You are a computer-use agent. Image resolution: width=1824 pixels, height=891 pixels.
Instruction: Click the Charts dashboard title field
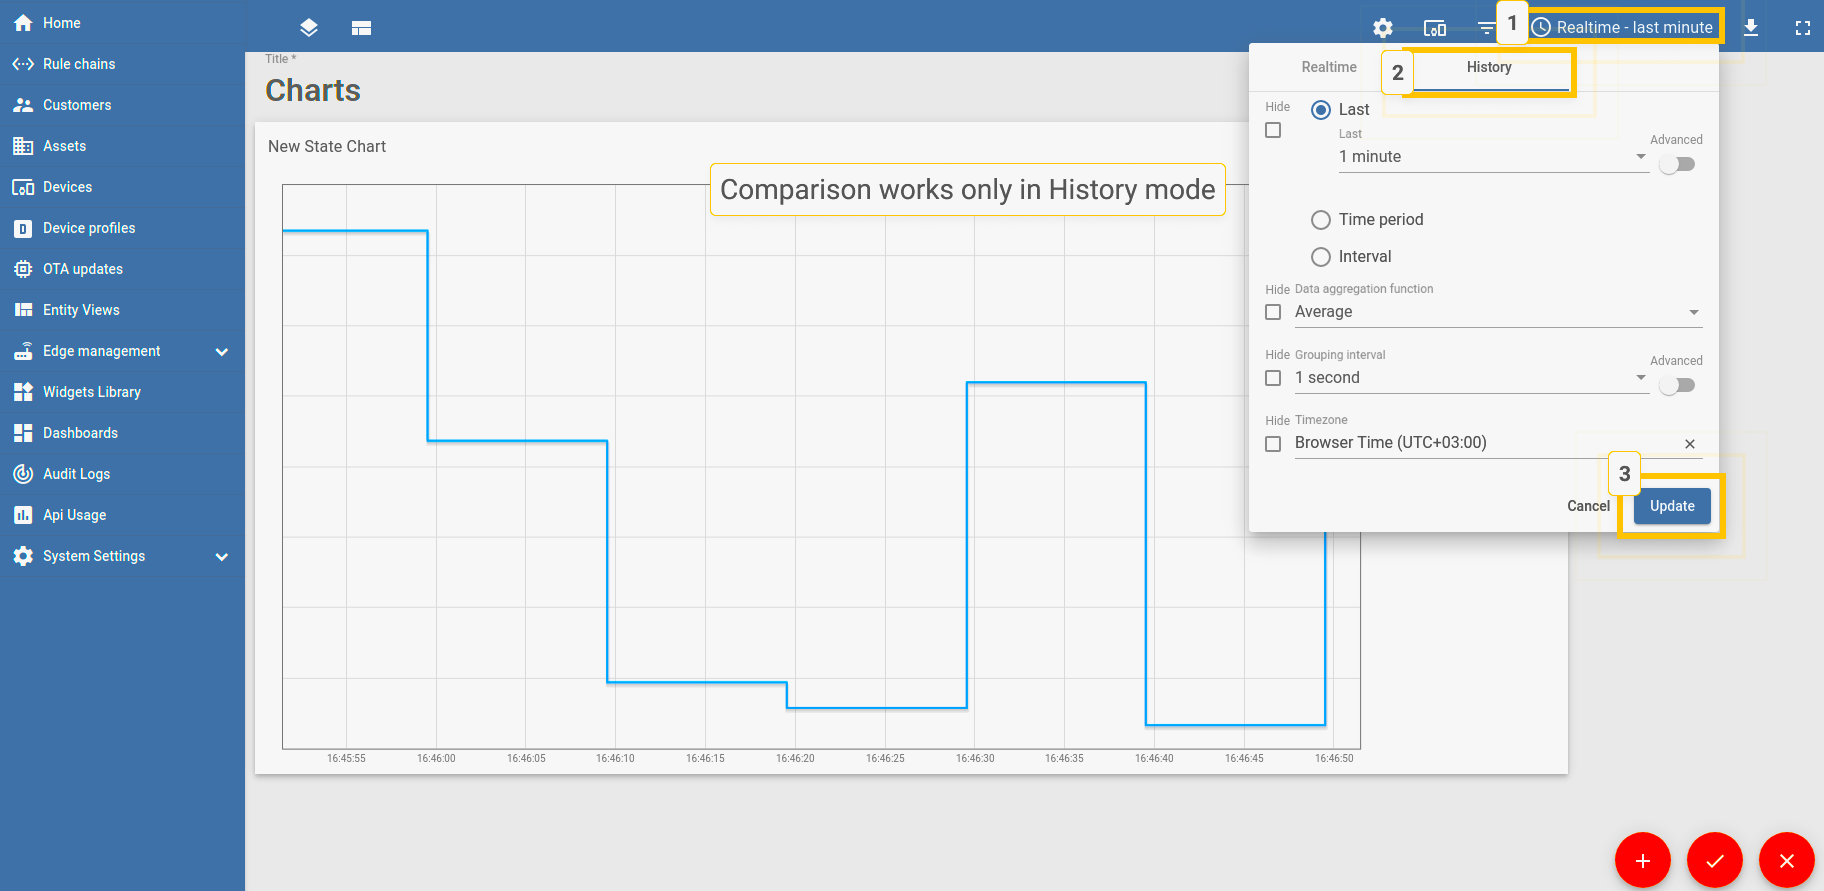[x=313, y=90]
